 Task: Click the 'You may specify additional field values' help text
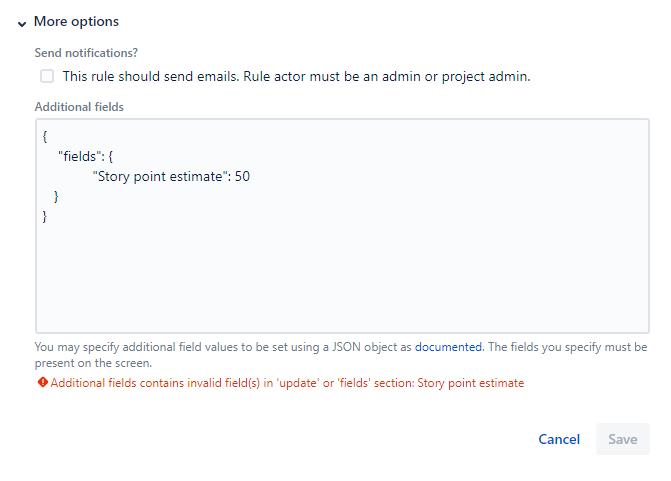coord(341,355)
